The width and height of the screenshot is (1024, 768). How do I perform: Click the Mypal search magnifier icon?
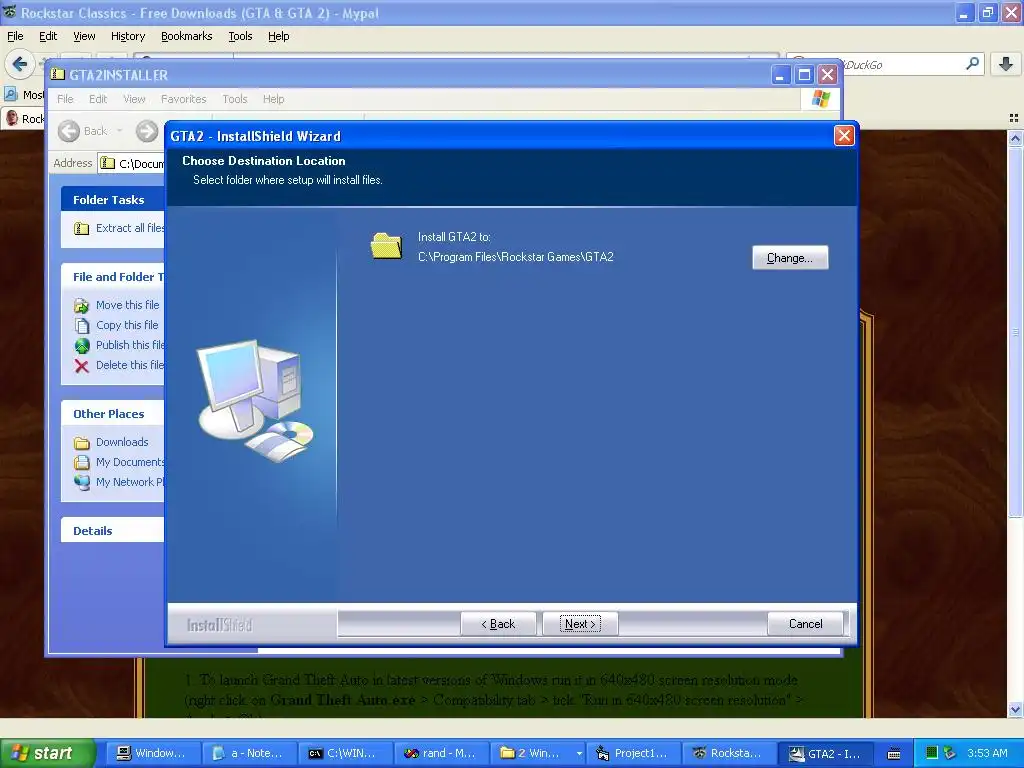972,63
